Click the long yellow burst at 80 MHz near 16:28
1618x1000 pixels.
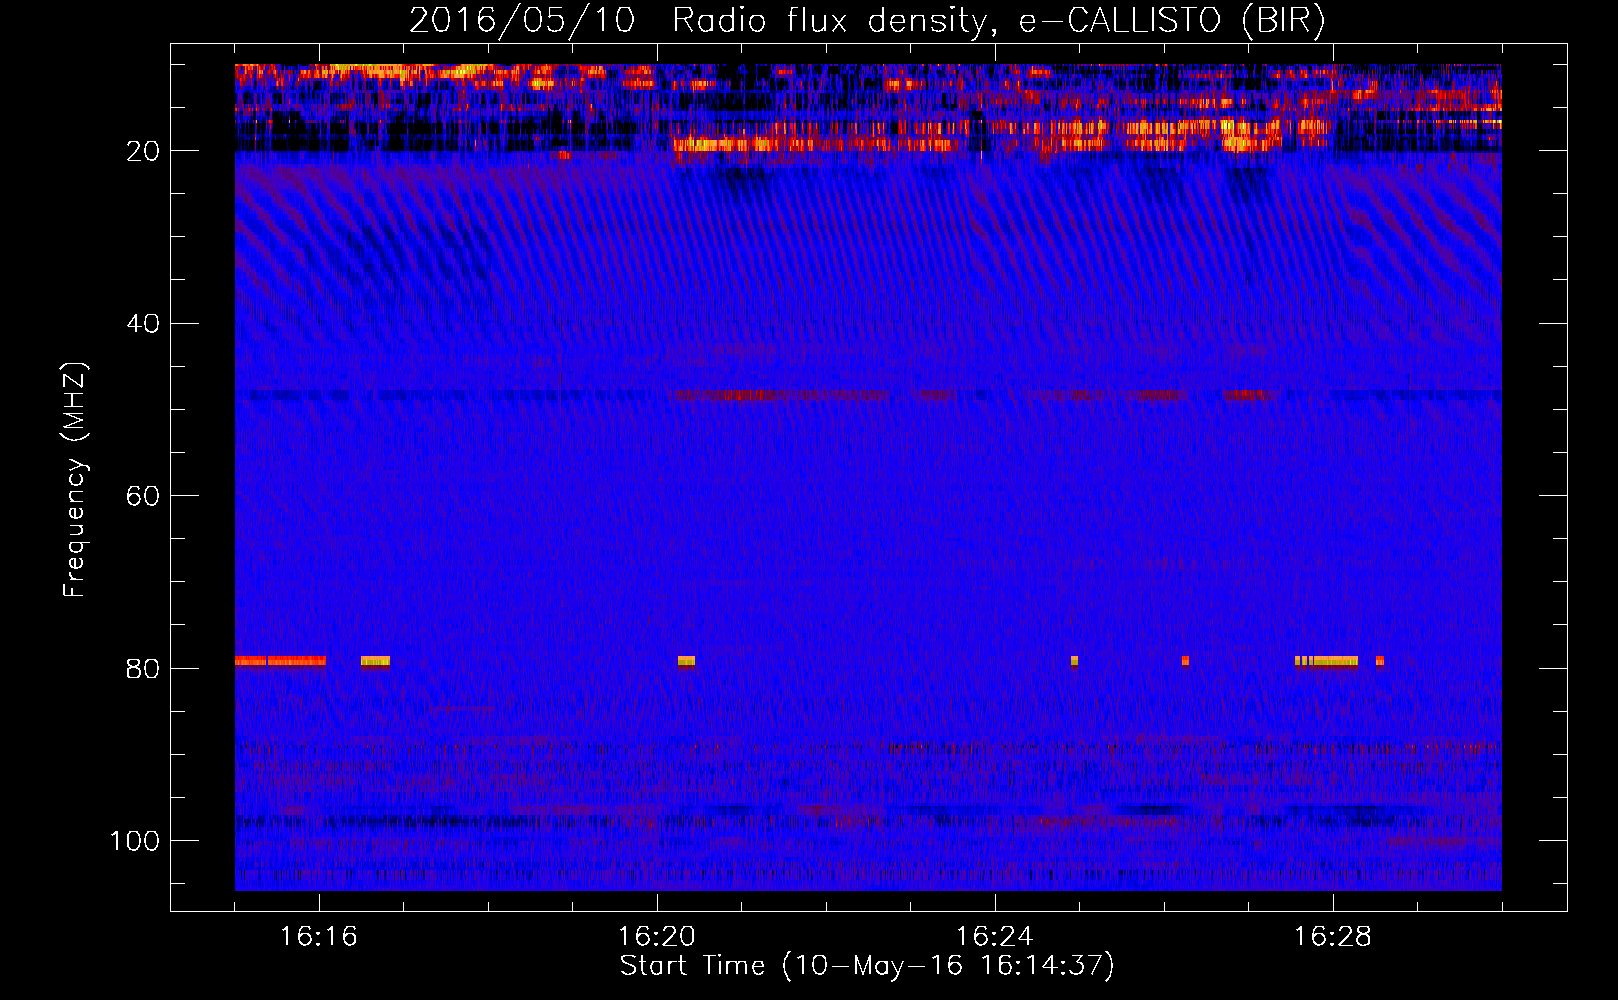[x=1327, y=661]
